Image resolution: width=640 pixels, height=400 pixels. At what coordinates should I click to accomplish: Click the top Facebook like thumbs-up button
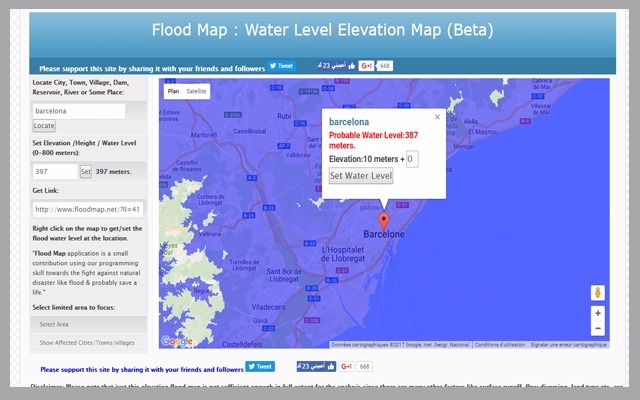coord(337,66)
